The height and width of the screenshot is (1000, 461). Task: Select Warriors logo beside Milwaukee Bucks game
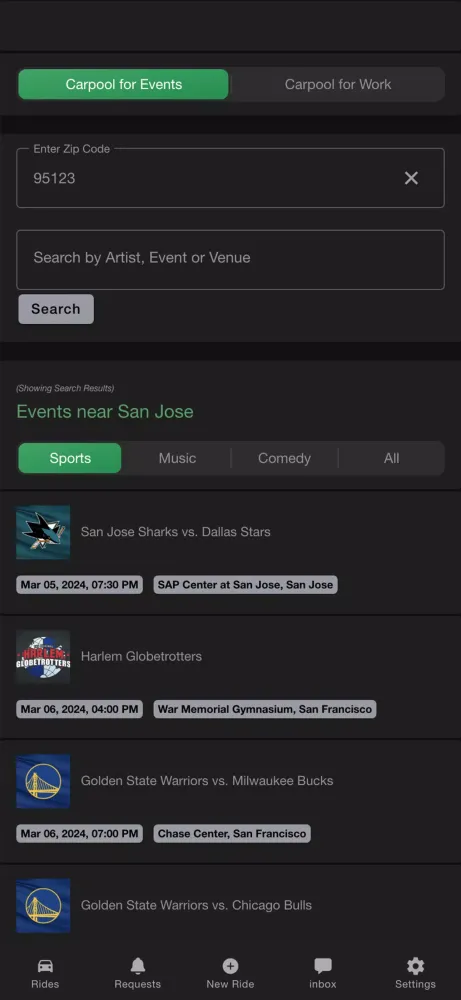pyautogui.click(x=43, y=781)
